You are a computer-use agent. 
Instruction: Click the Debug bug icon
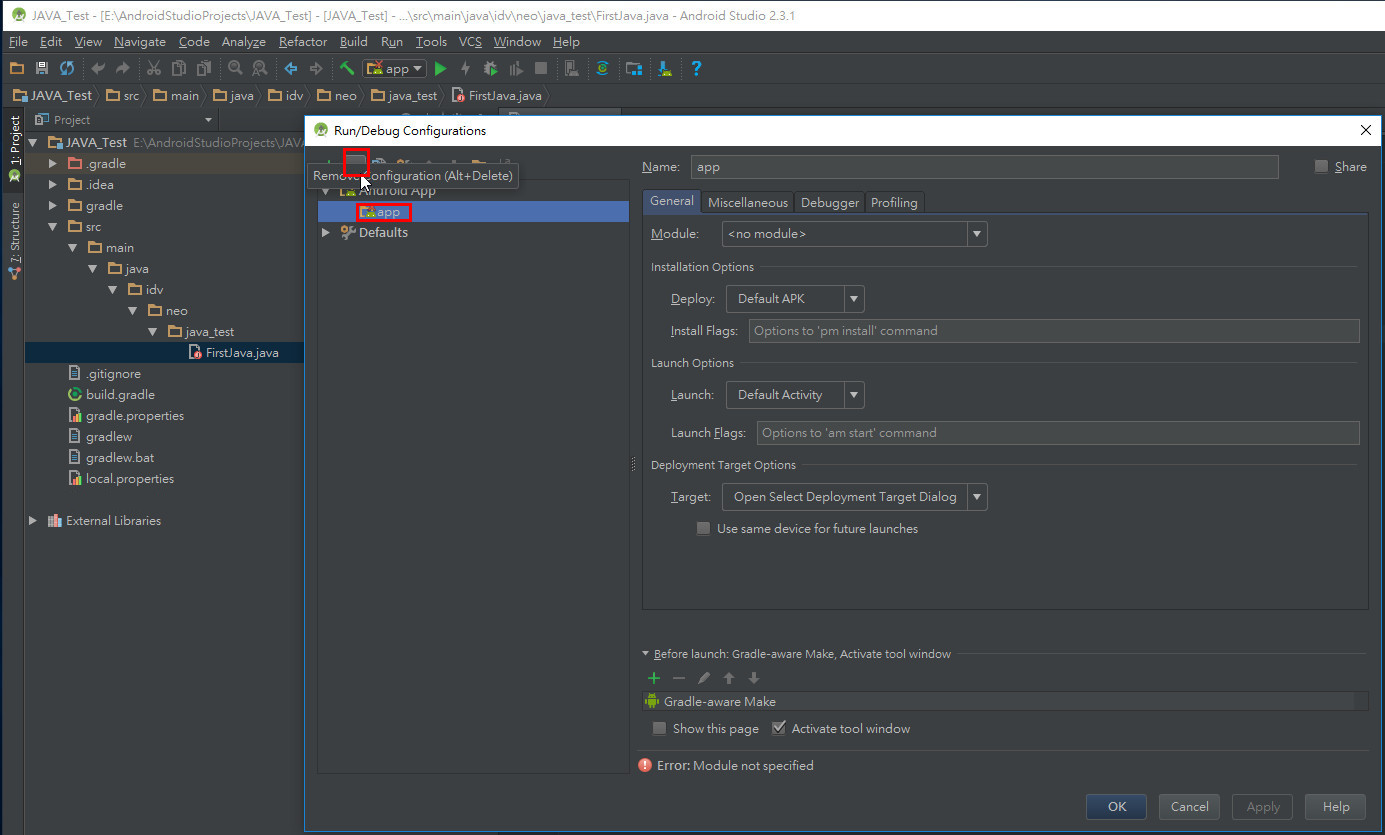coord(490,68)
